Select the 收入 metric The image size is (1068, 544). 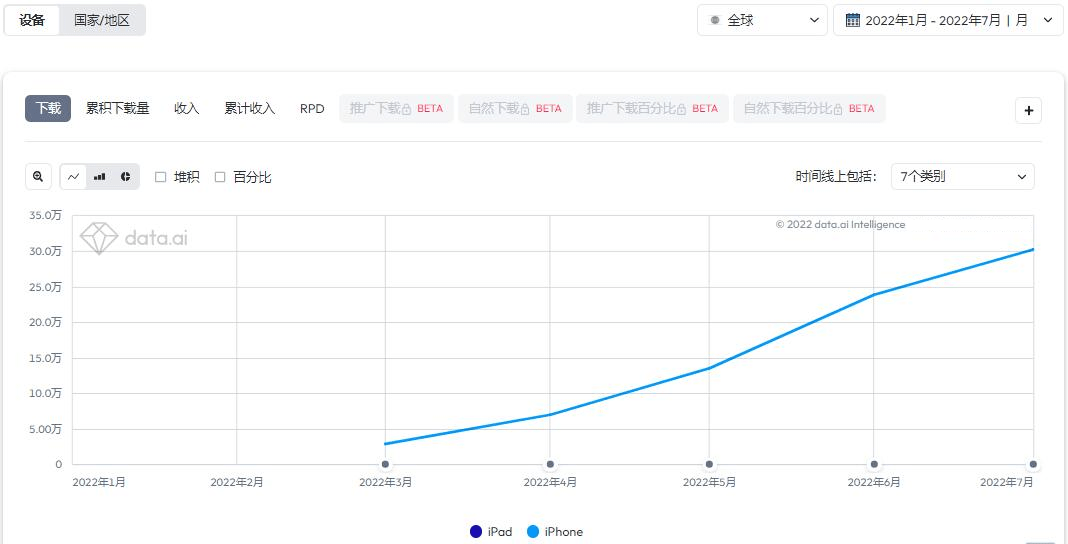[x=187, y=108]
